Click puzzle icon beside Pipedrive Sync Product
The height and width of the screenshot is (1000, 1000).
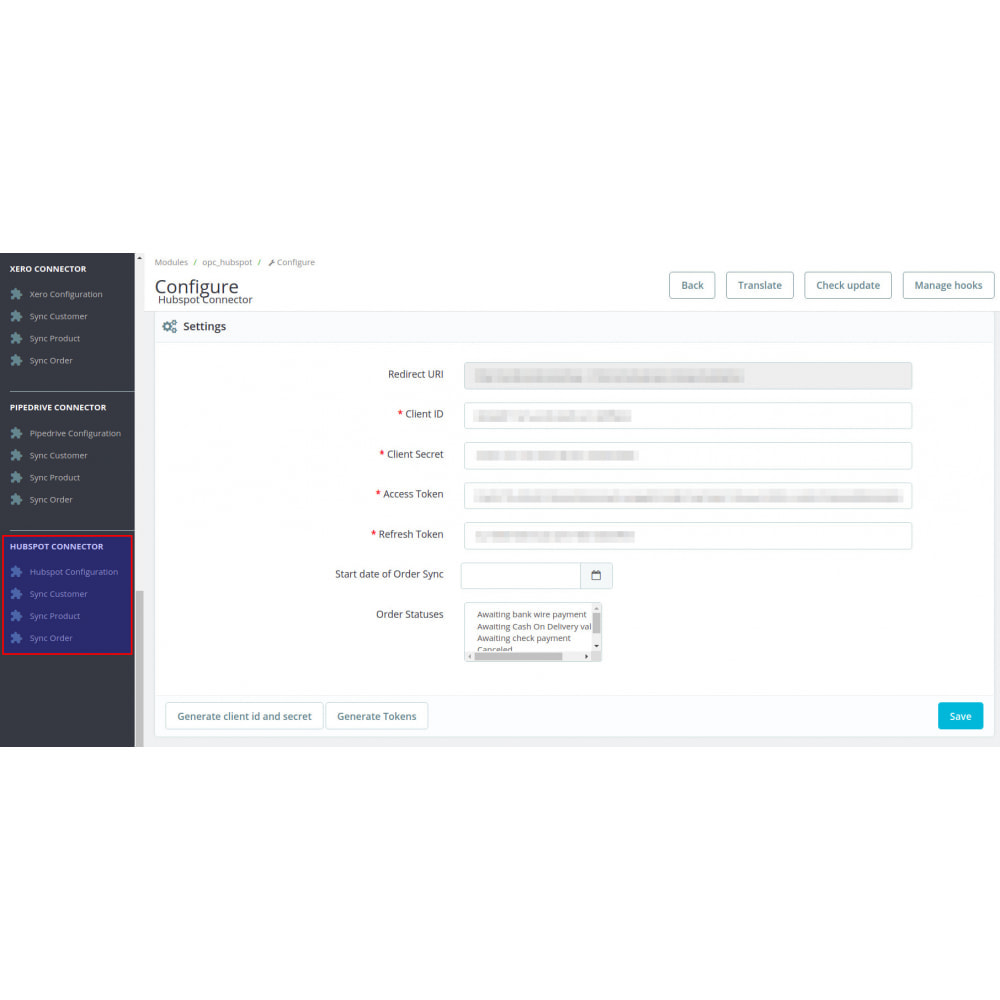17,478
